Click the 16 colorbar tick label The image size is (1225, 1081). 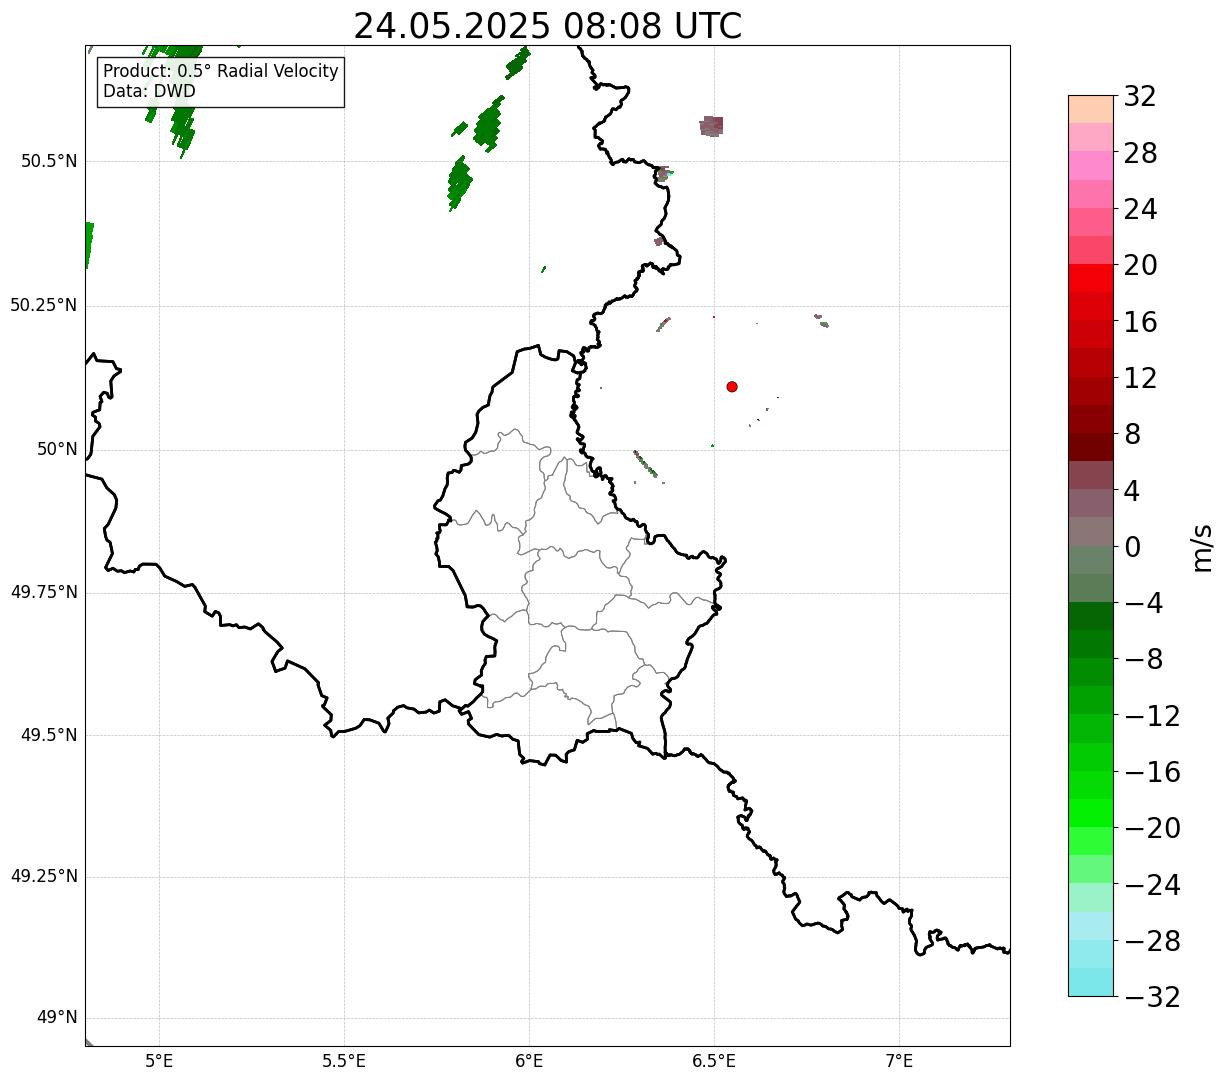point(1140,323)
